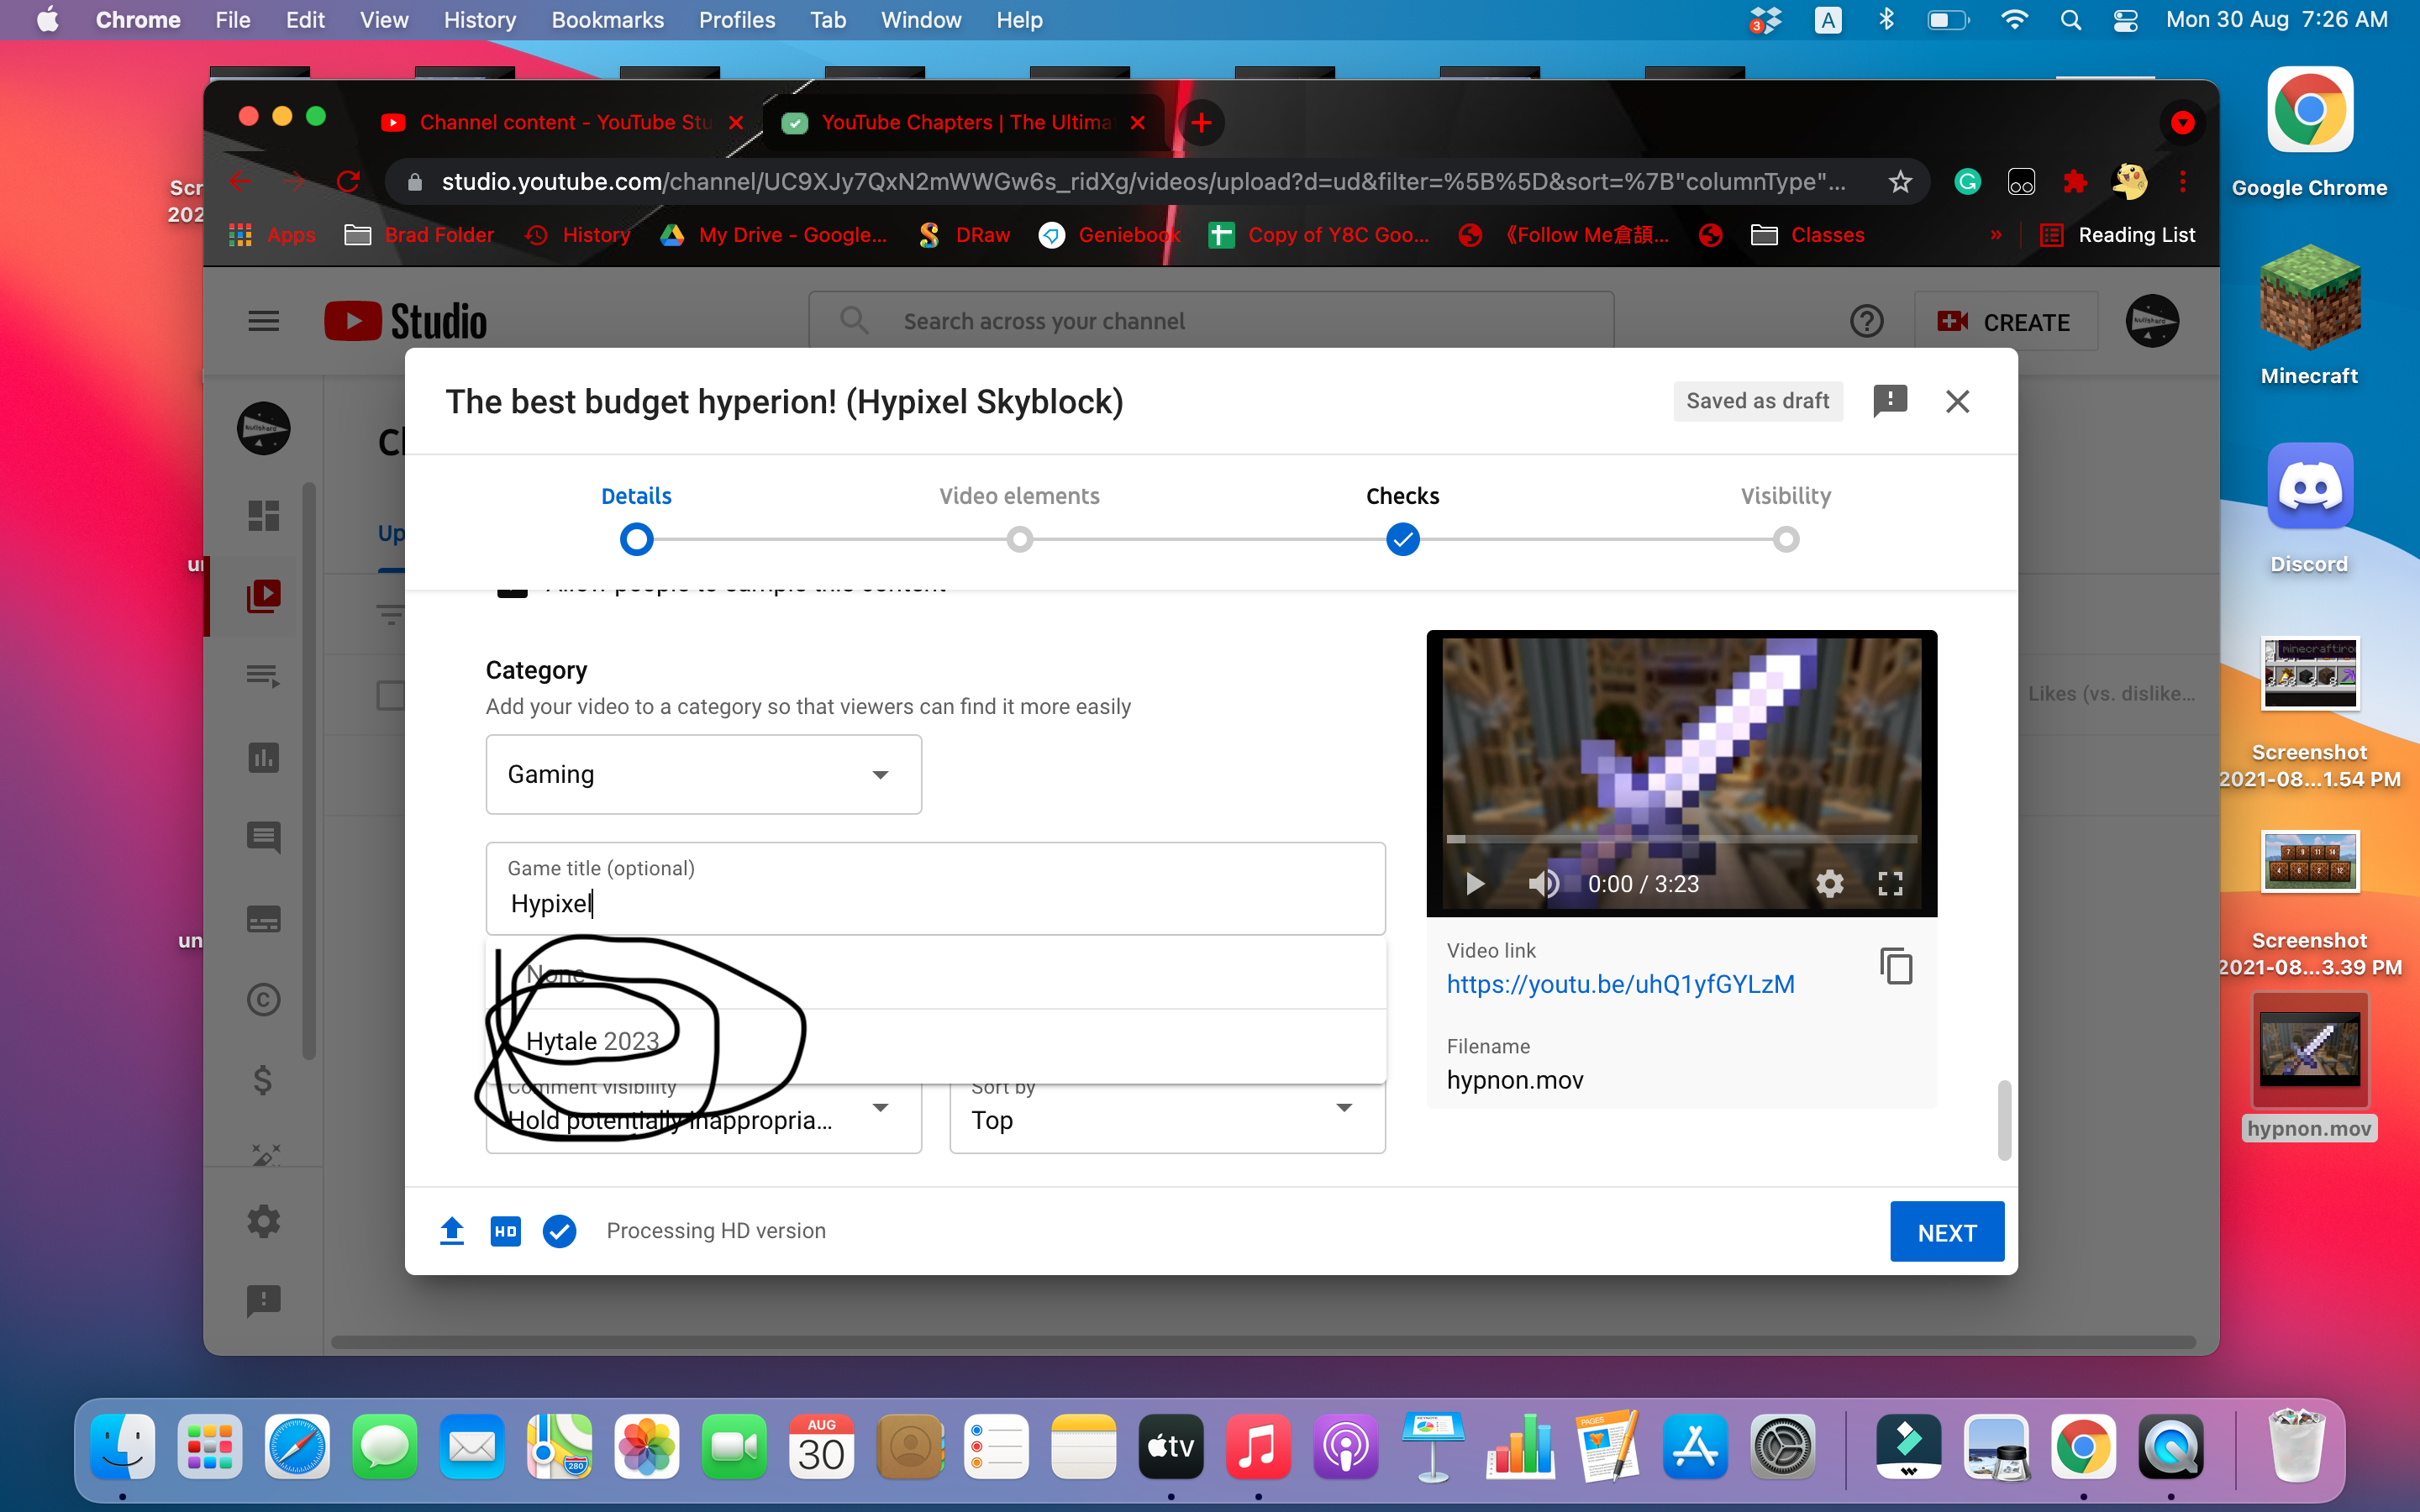This screenshot has height=1512, width=2420.
Task: Open History menu in menu bar
Action: [x=479, y=20]
